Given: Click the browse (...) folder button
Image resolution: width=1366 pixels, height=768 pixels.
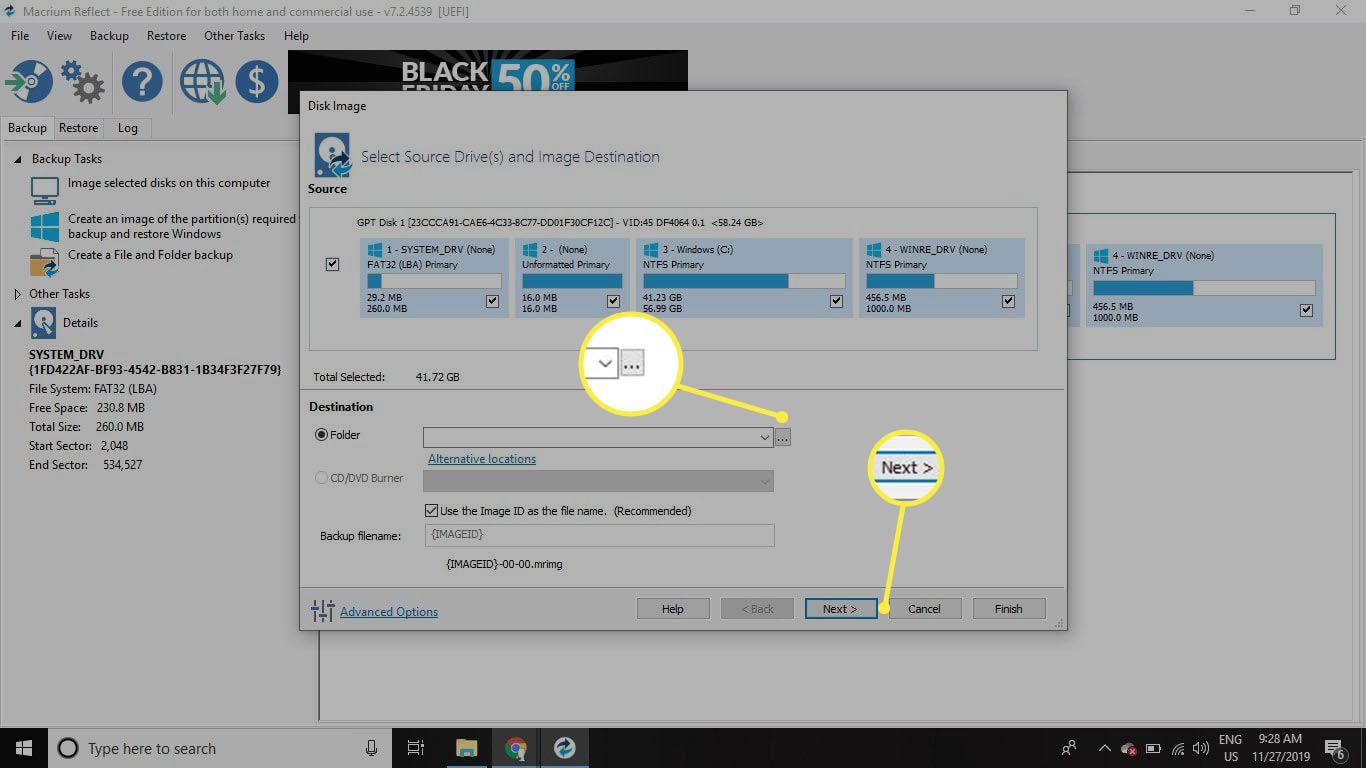Looking at the screenshot, I should pyautogui.click(x=783, y=437).
